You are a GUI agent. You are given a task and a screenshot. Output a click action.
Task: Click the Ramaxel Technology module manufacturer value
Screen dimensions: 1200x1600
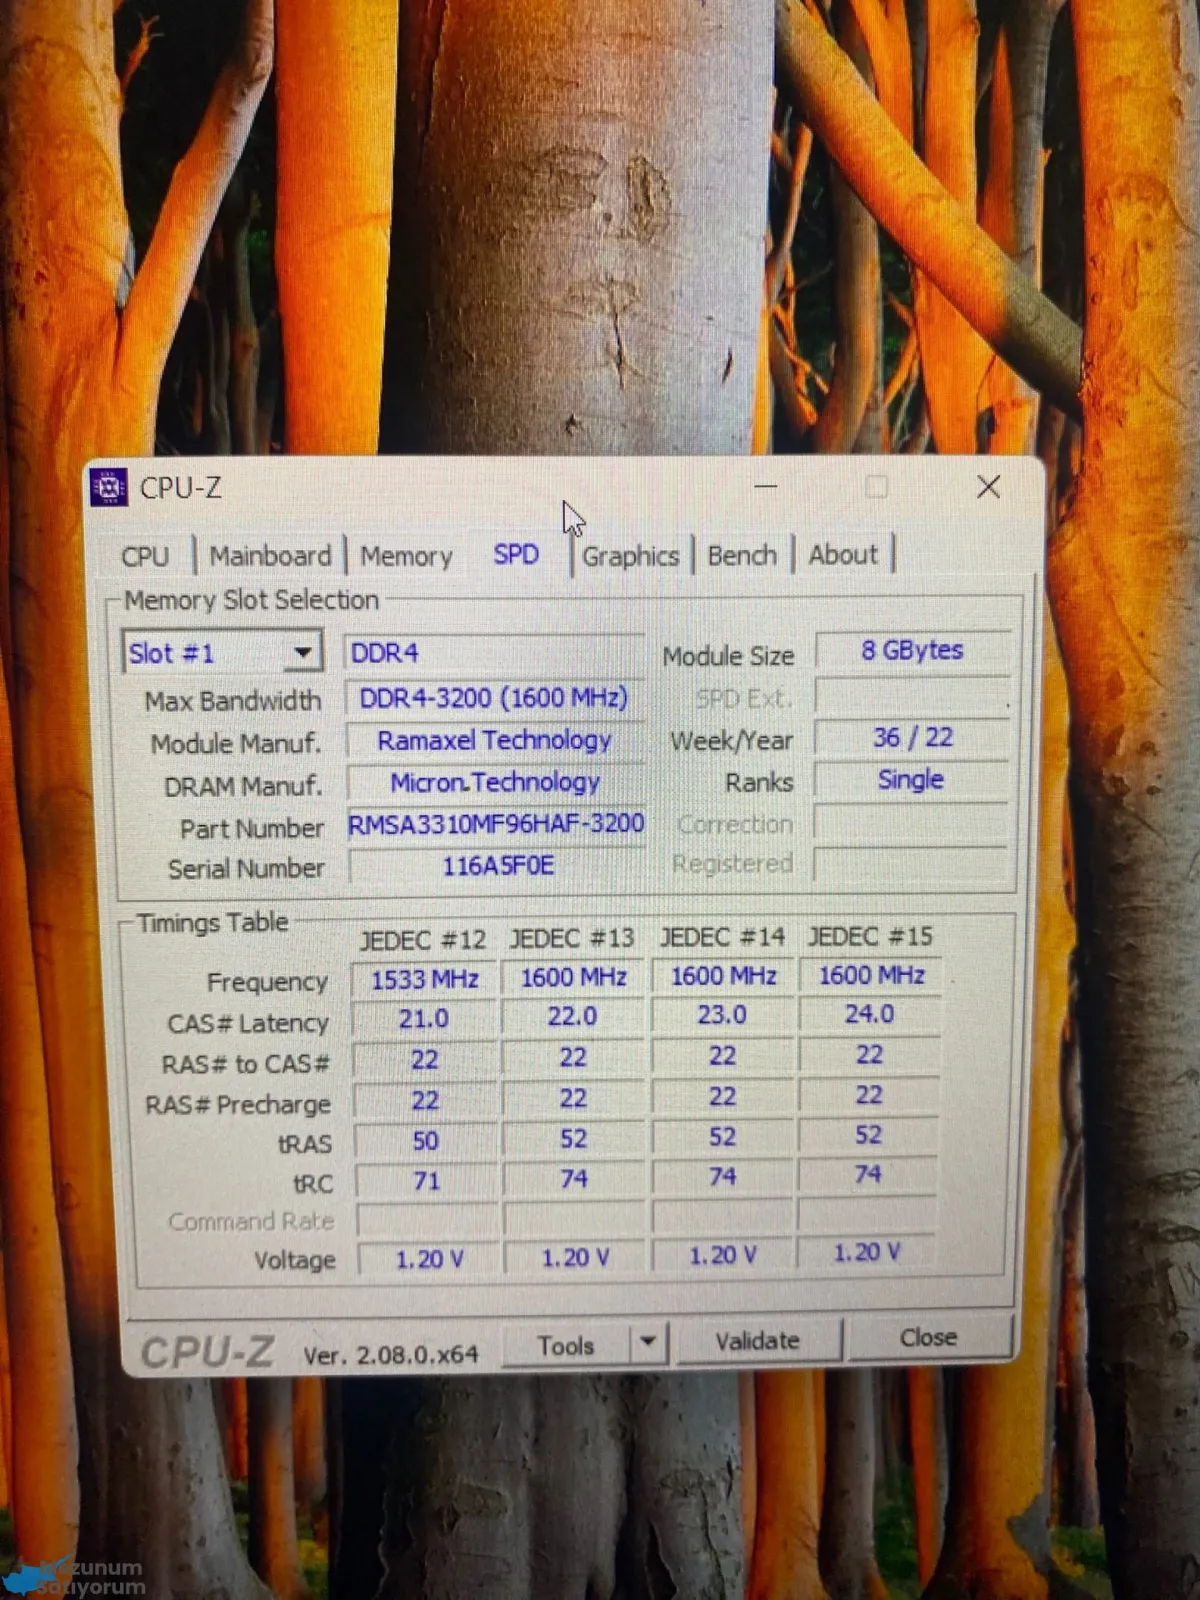point(494,740)
